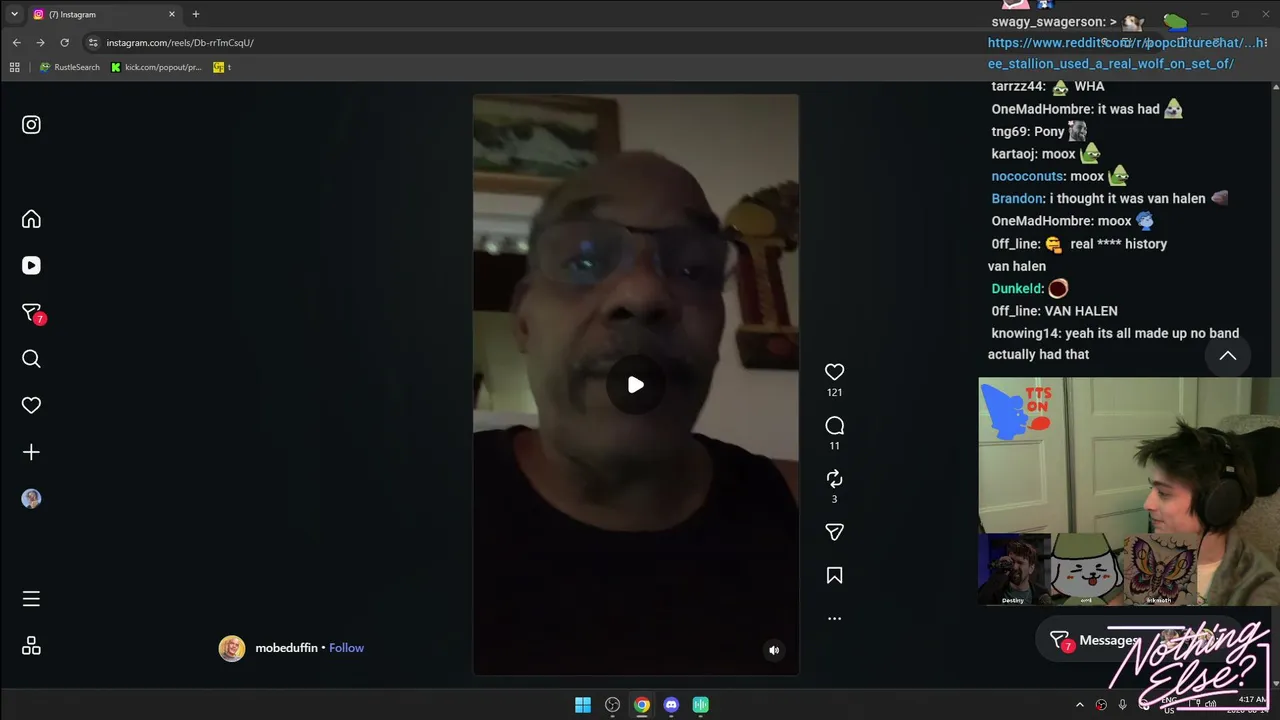Follow the mobeduffin account
Viewport: 1280px width, 720px height.
[346, 648]
